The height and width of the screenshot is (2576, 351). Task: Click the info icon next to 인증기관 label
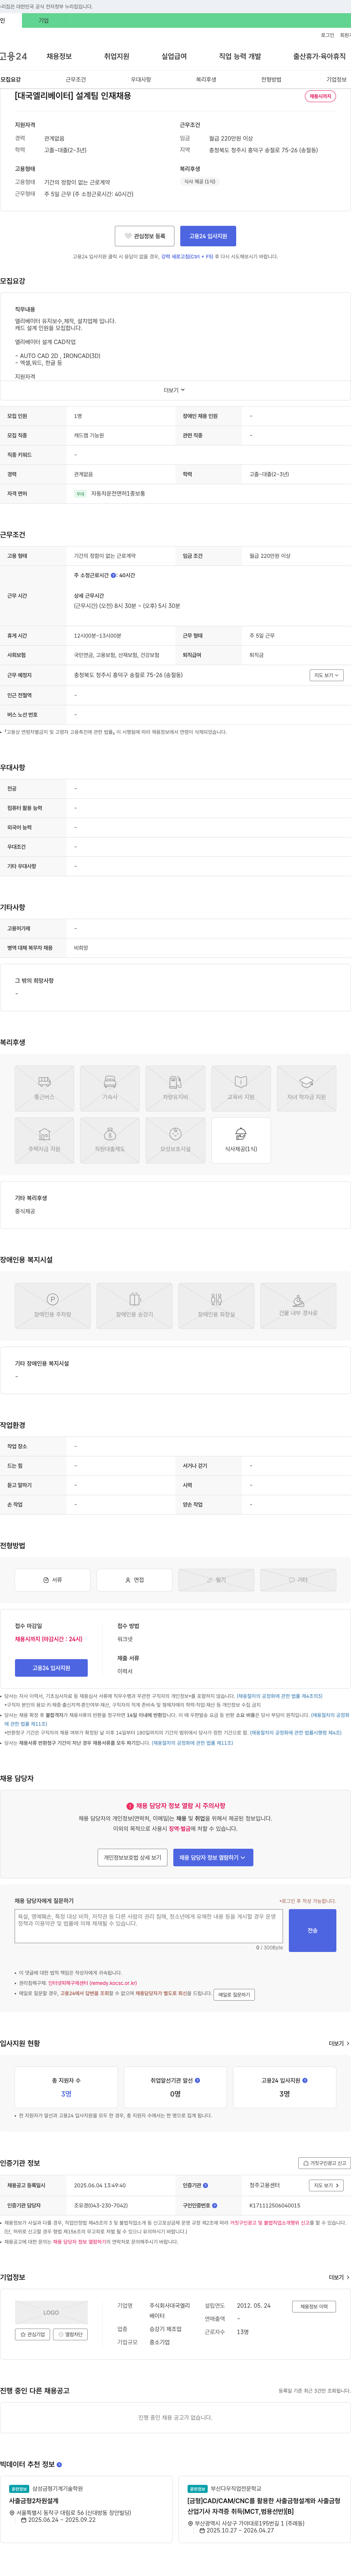[206, 2186]
